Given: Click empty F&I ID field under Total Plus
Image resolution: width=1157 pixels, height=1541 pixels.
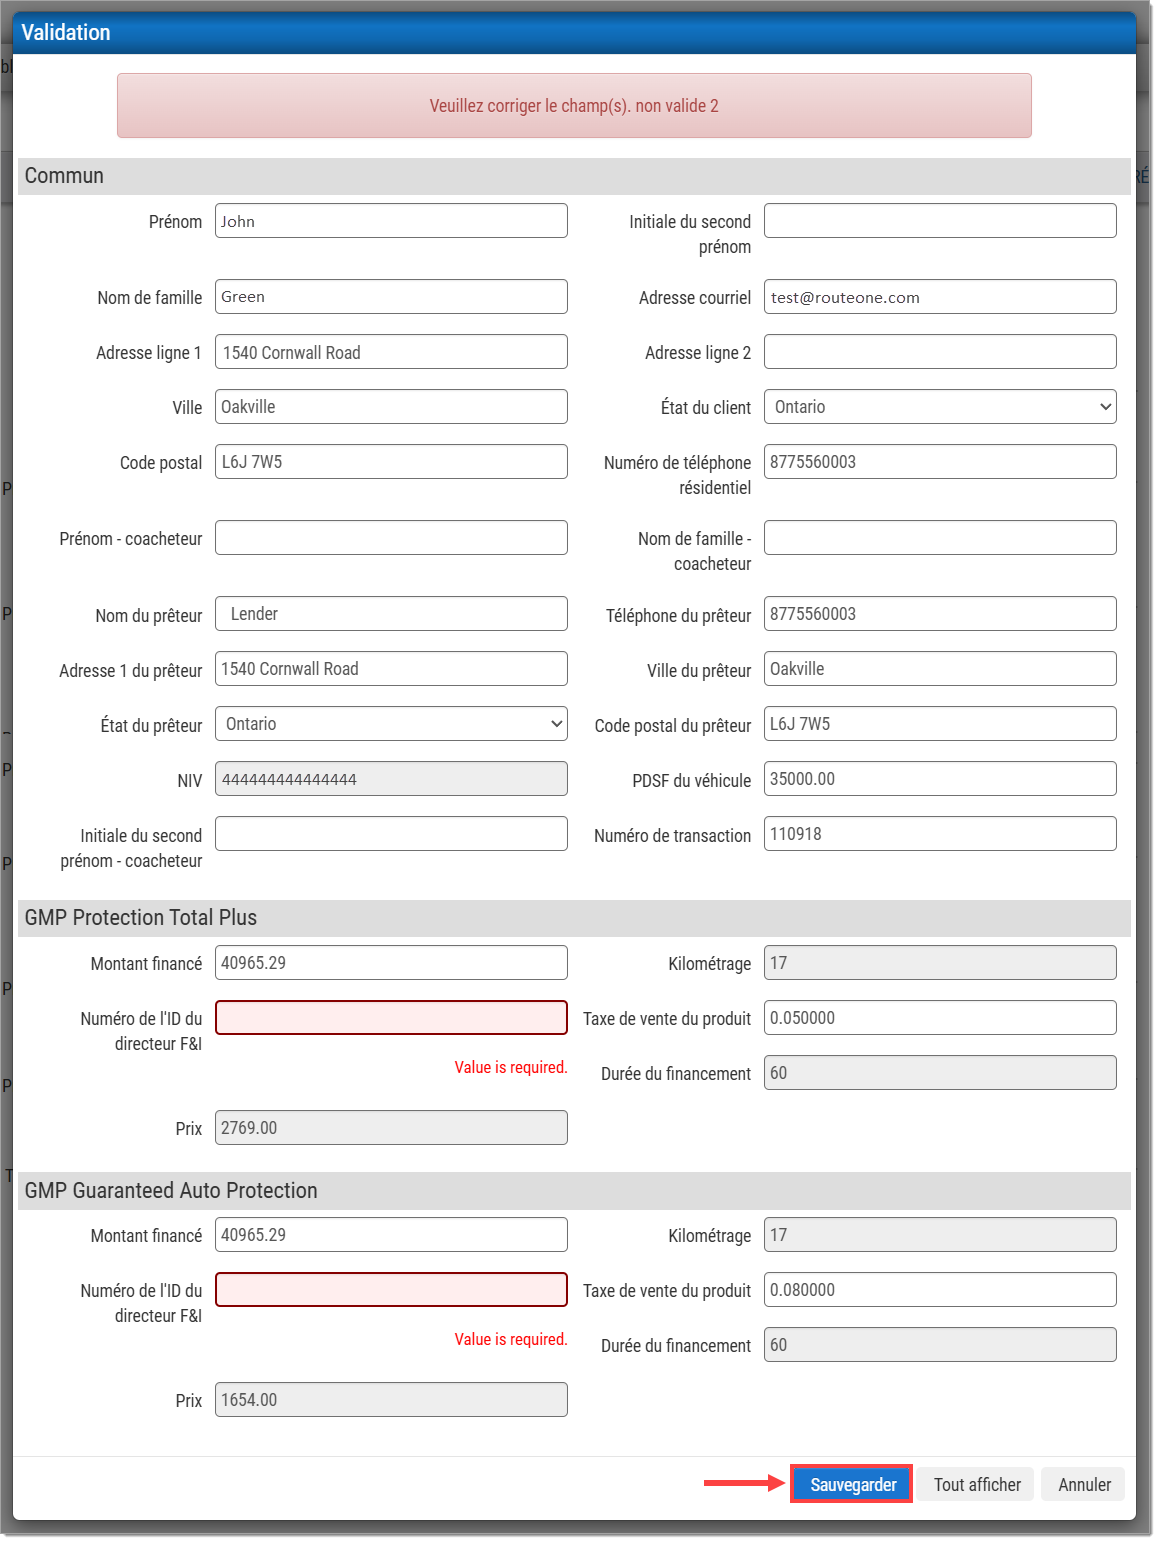Looking at the screenshot, I should [x=391, y=1018].
